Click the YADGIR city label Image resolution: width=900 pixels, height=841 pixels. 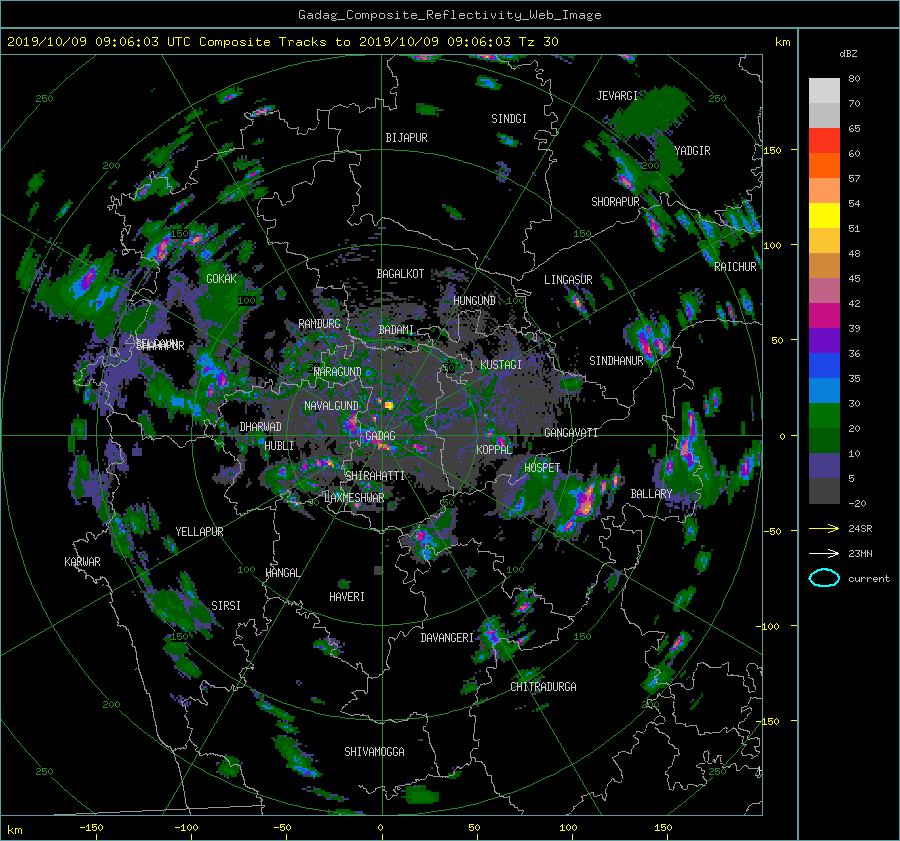(x=692, y=151)
